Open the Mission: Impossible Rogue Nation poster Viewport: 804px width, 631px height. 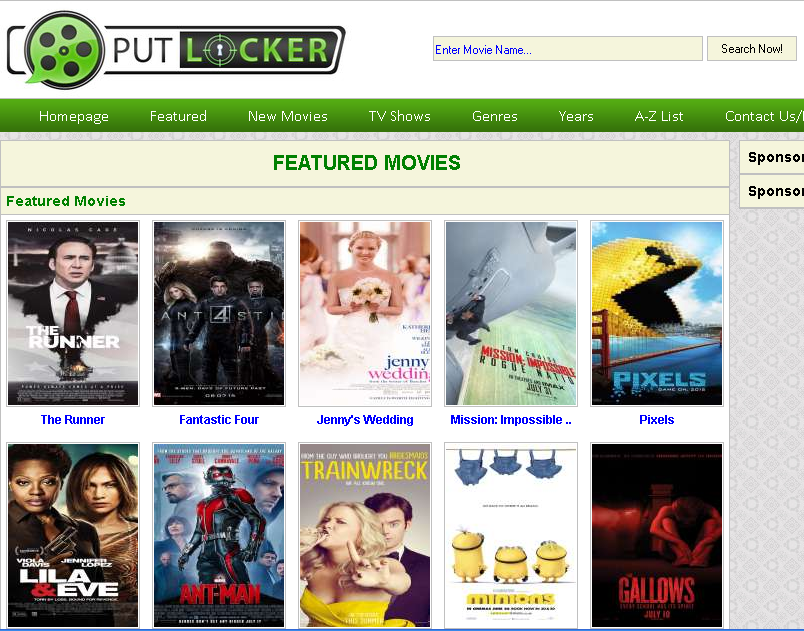pyautogui.click(x=511, y=313)
